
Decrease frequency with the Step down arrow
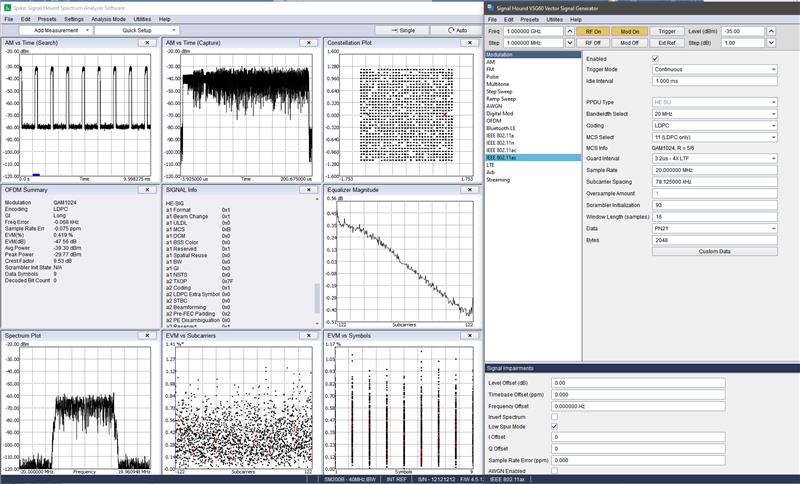(570, 43)
